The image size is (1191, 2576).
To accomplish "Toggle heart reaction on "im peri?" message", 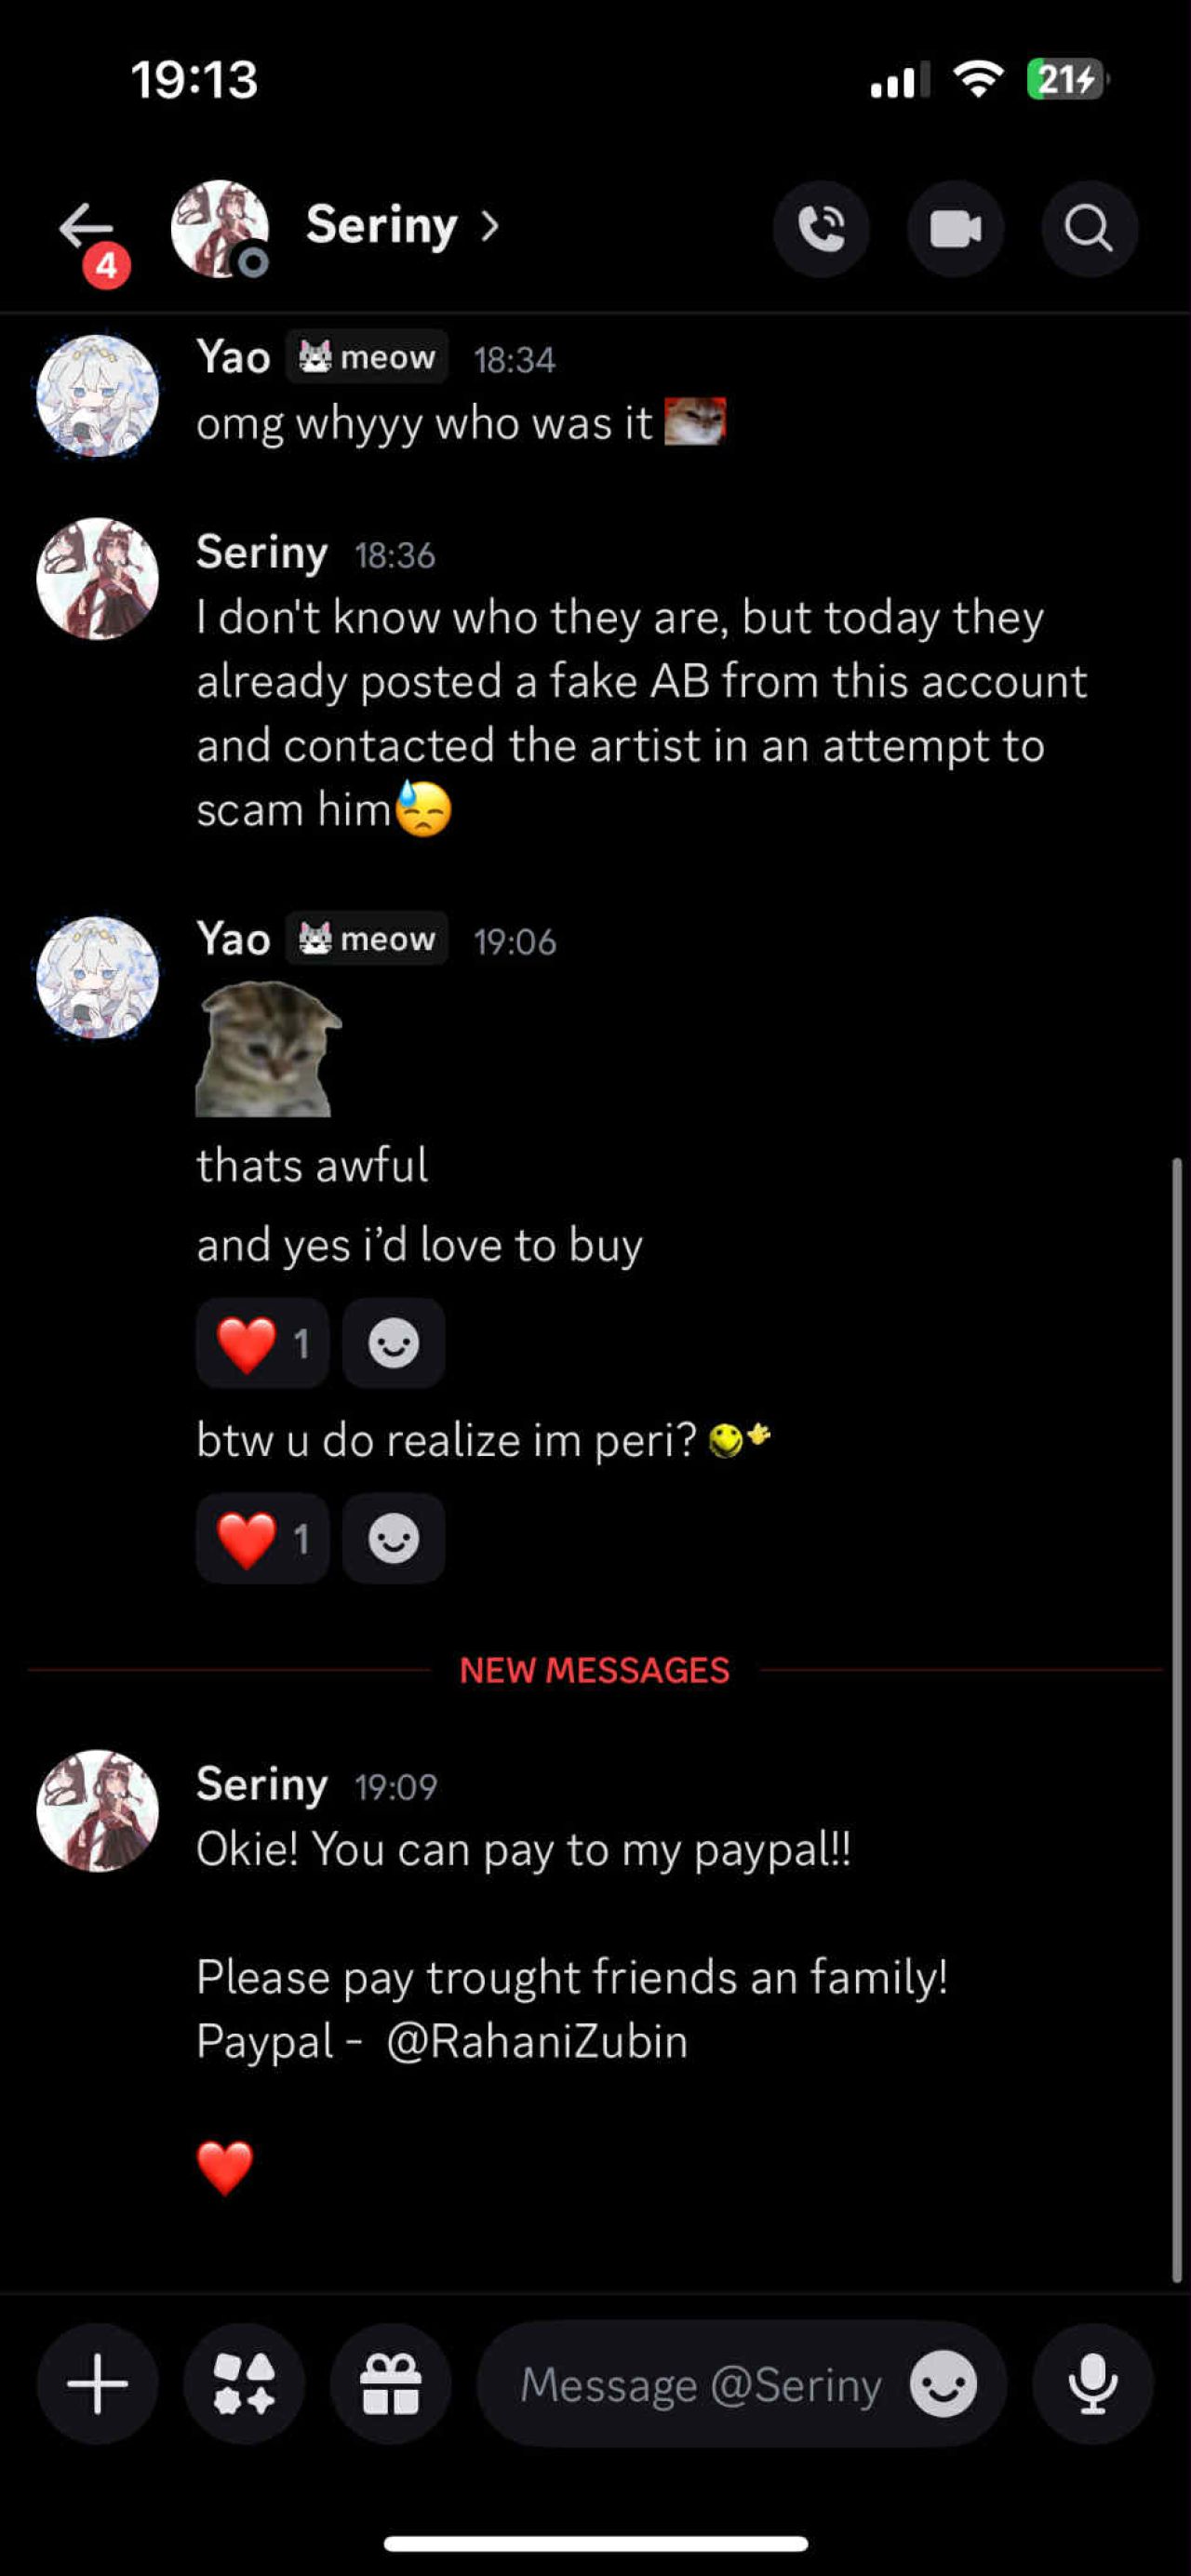I will pyautogui.click(x=262, y=1538).
